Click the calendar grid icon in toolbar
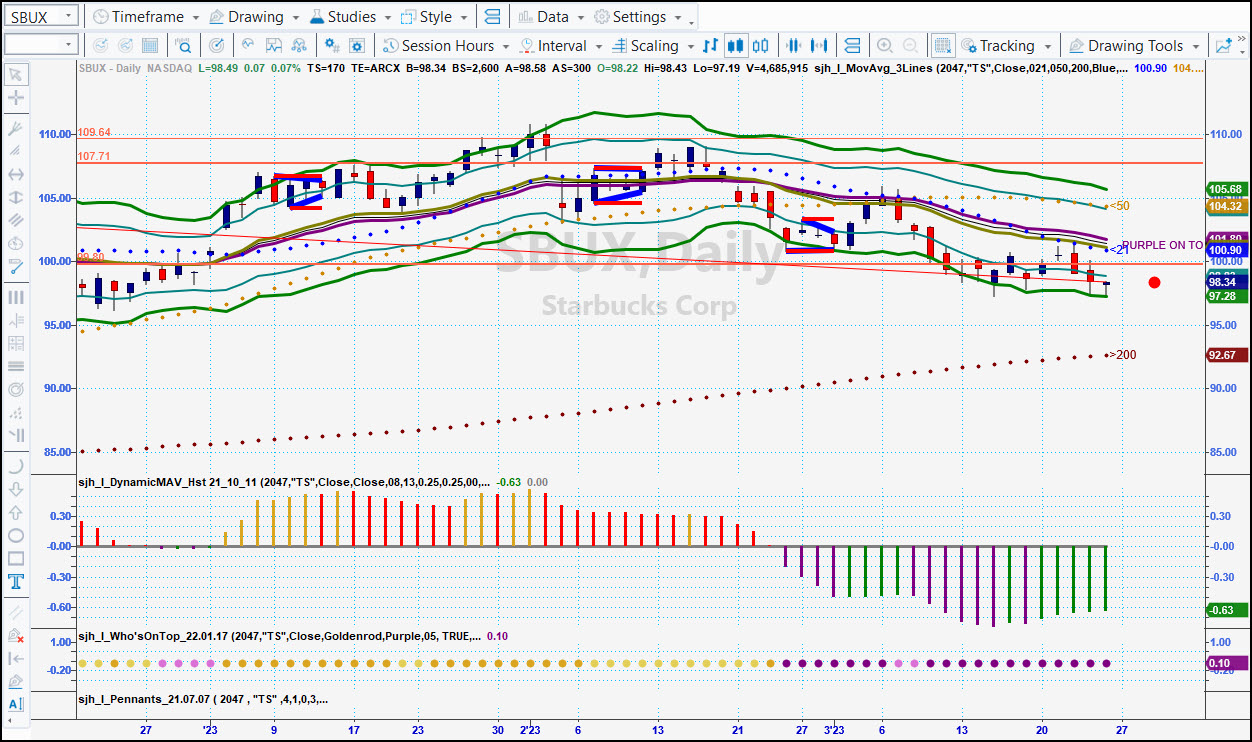Viewport: 1252px width, 742px height. pos(150,46)
